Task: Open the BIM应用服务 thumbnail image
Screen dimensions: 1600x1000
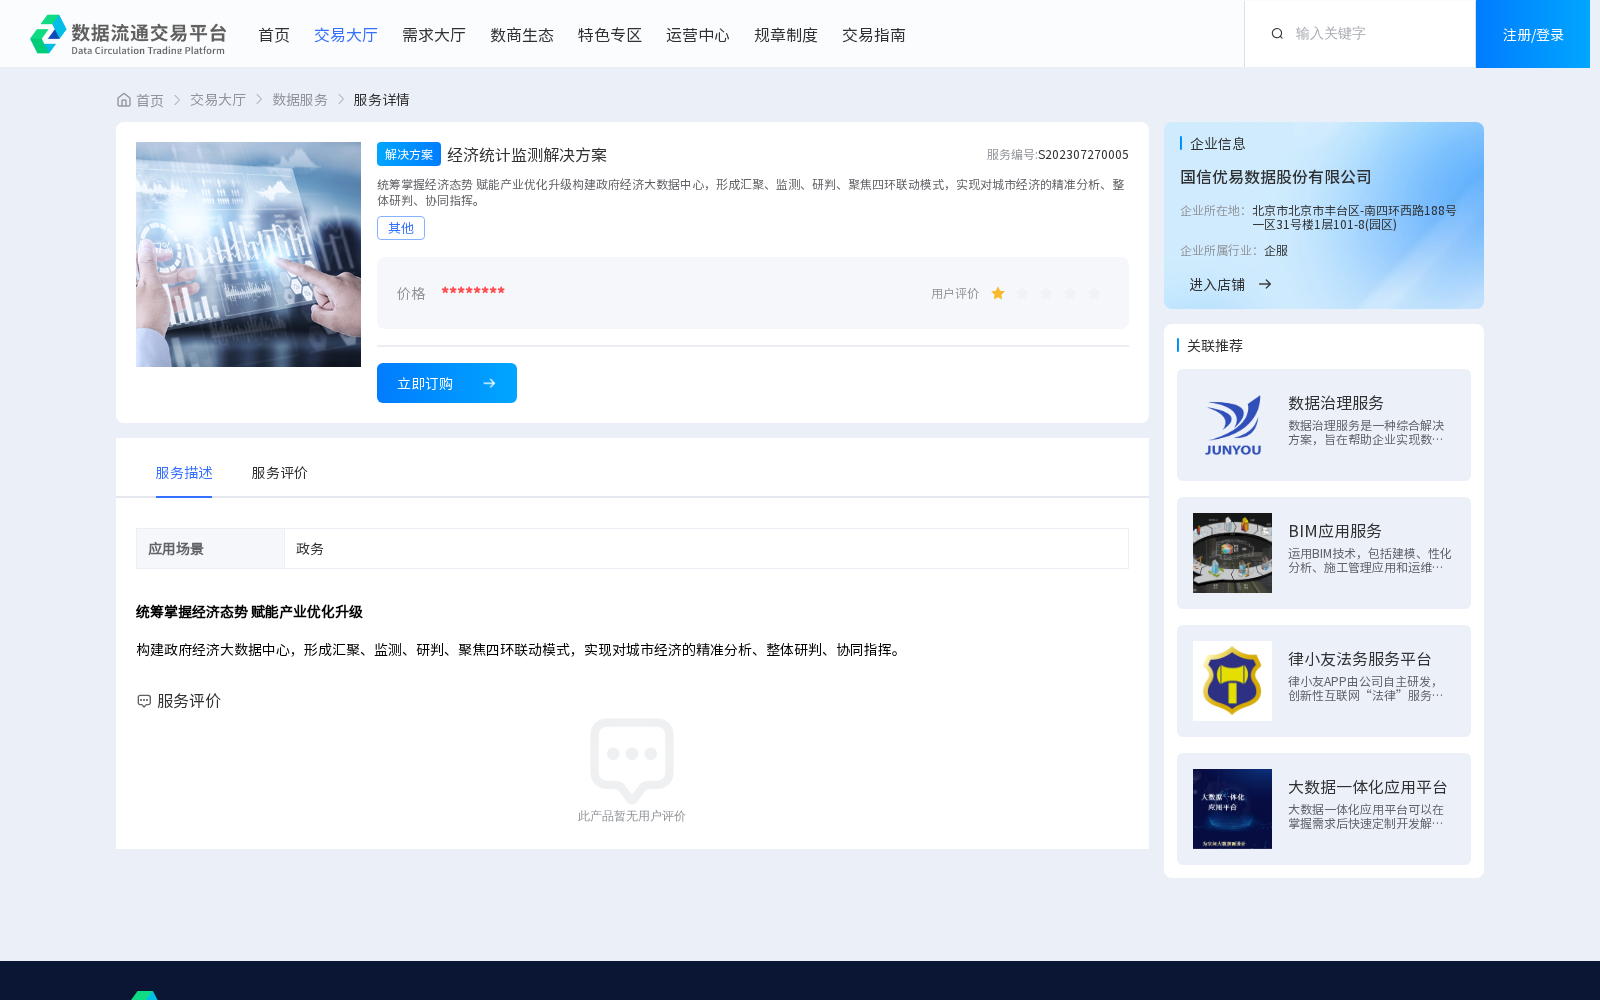Action: click(1232, 553)
